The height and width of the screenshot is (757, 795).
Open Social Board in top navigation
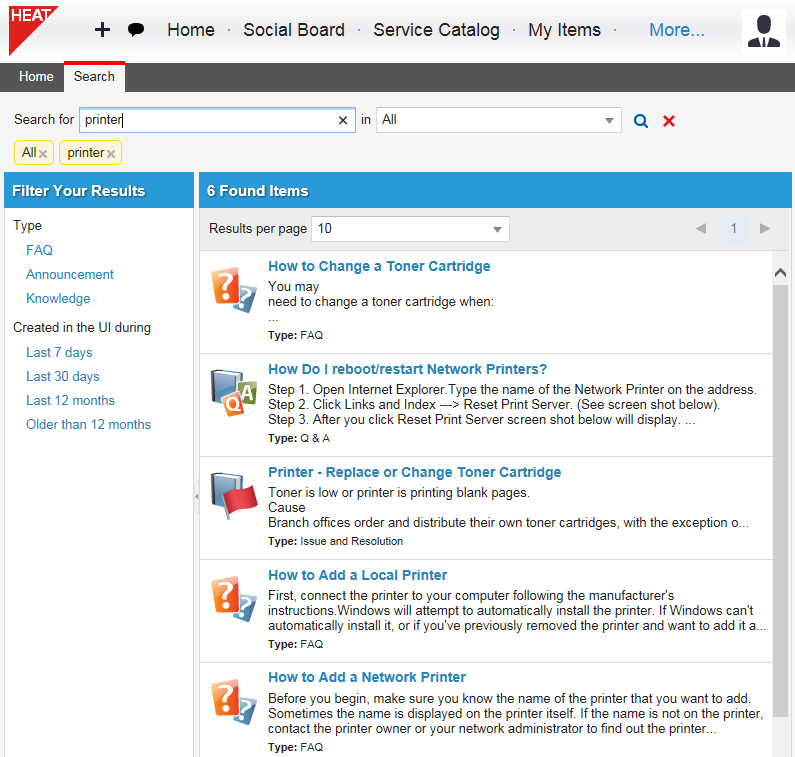coord(294,30)
